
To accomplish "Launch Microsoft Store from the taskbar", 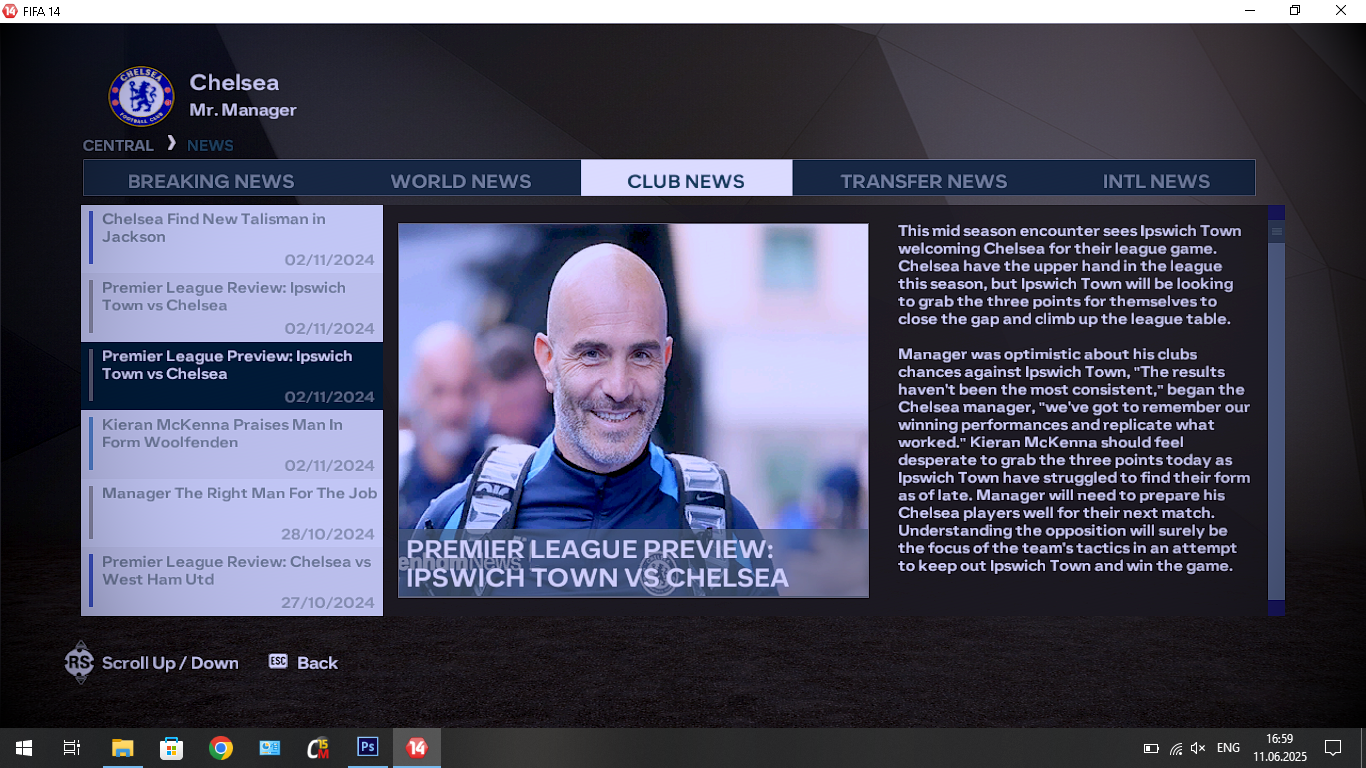I will click(171, 748).
